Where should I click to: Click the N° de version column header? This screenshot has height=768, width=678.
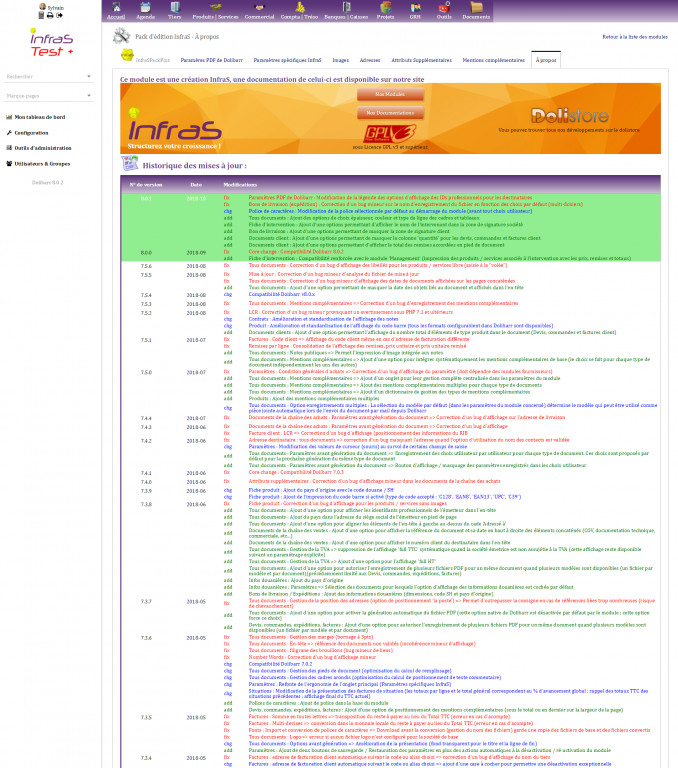[x=146, y=185]
